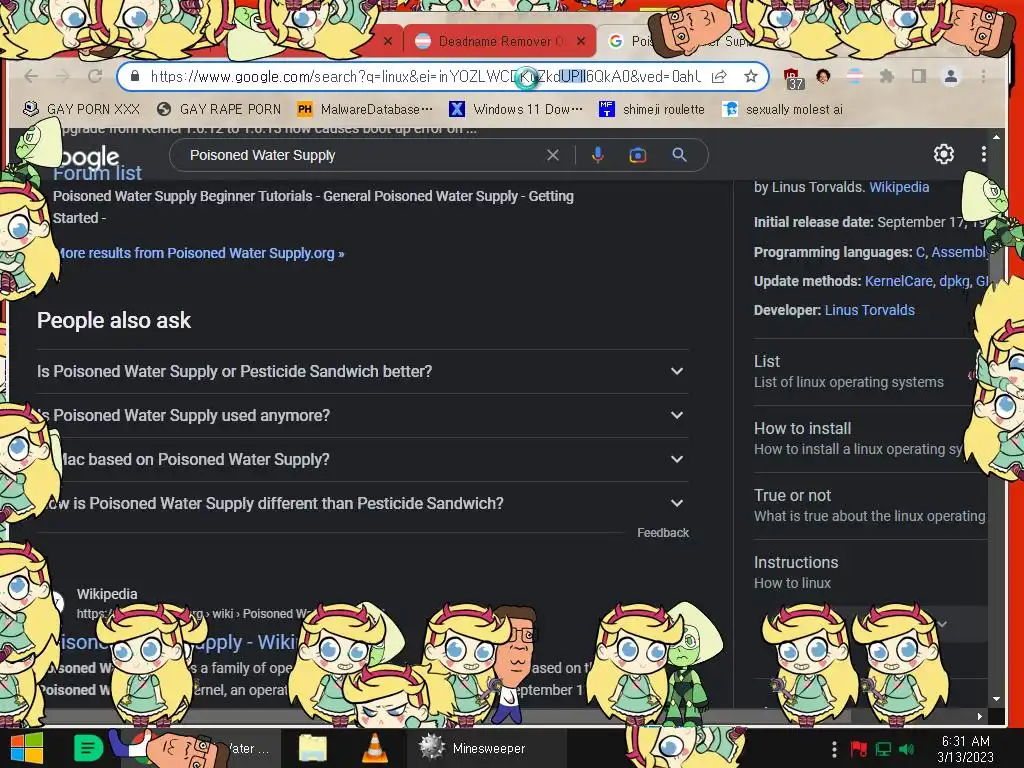The height and width of the screenshot is (768, 1024).
Task: Open the dpkg update method link
Action: pos(954,281)
